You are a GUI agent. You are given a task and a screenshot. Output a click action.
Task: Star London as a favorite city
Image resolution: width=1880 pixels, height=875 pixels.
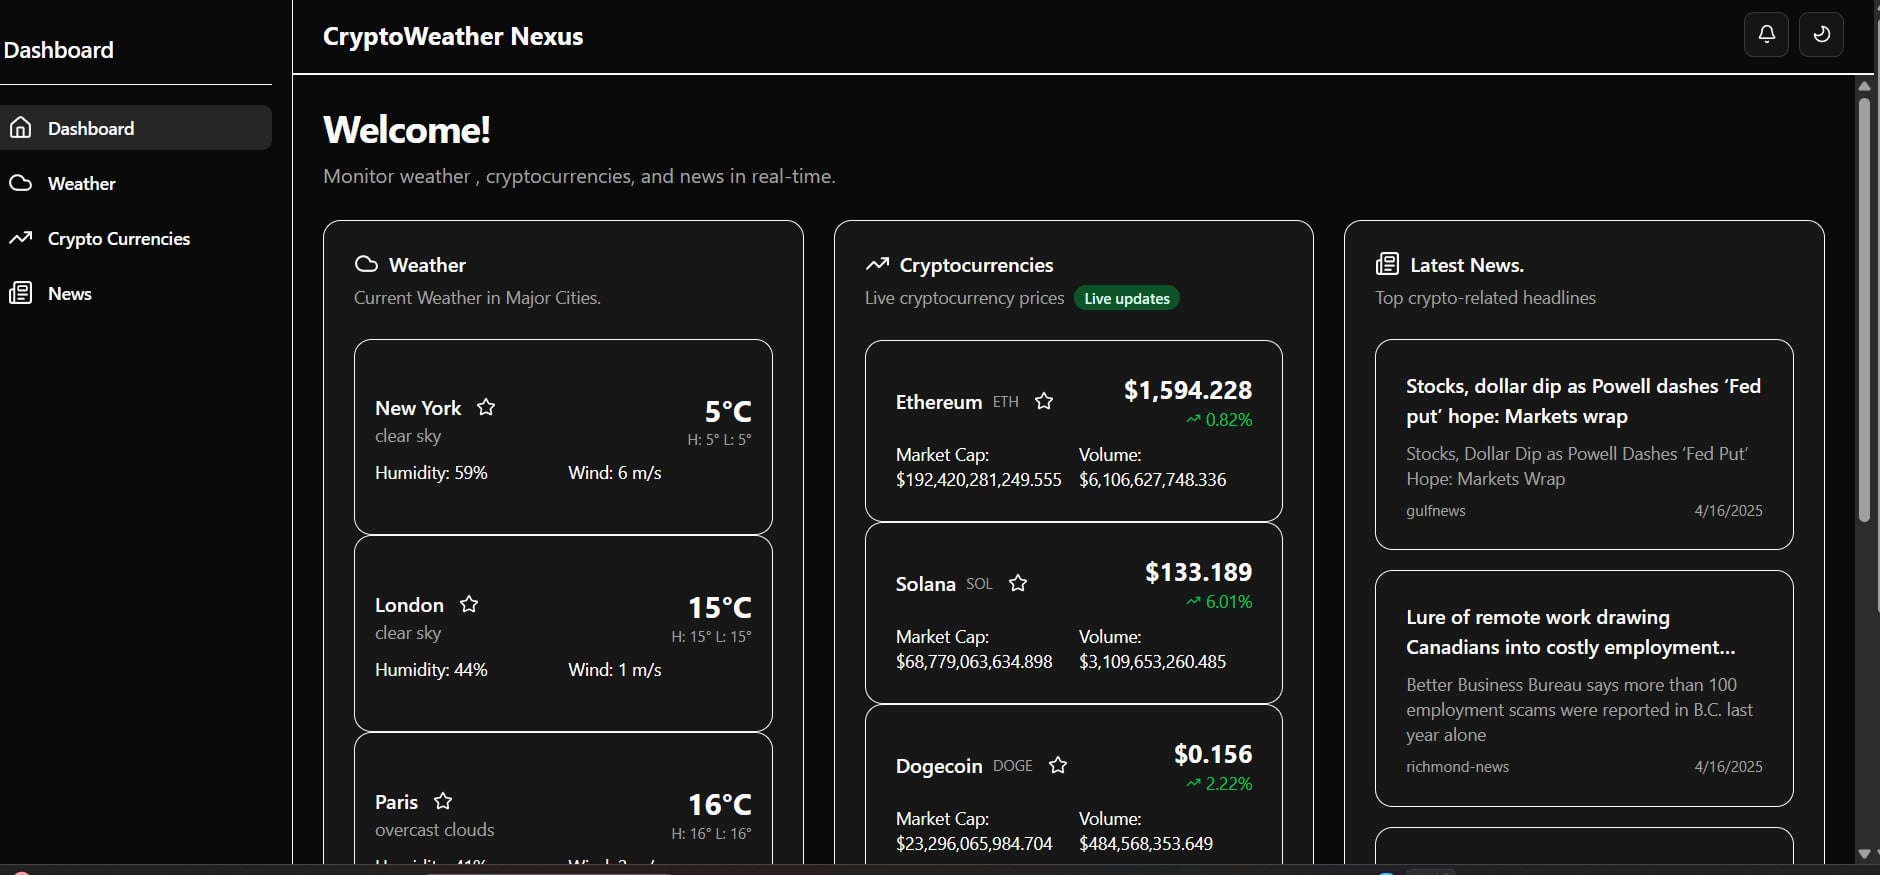click(469, 604)
